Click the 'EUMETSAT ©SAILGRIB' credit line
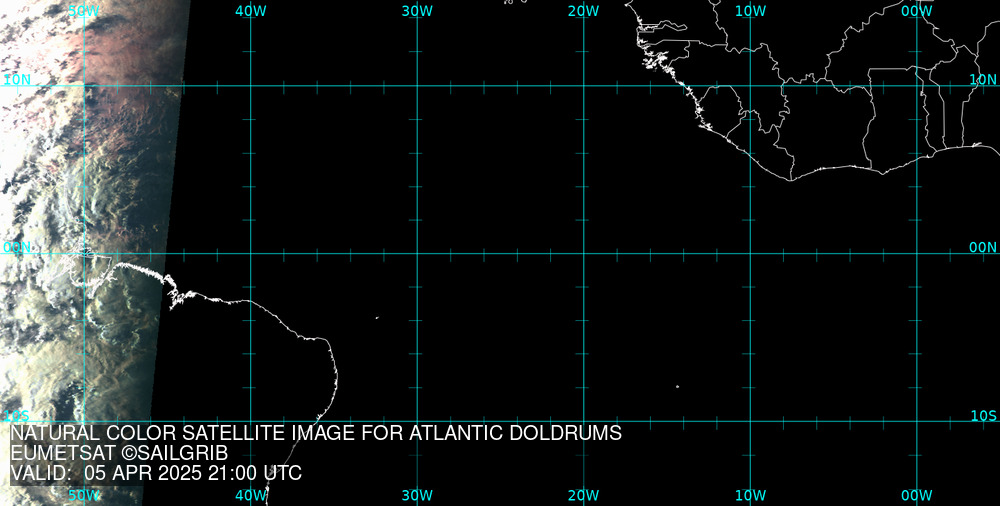Screen dimensions: 1000x506 (x=119, y=454)
